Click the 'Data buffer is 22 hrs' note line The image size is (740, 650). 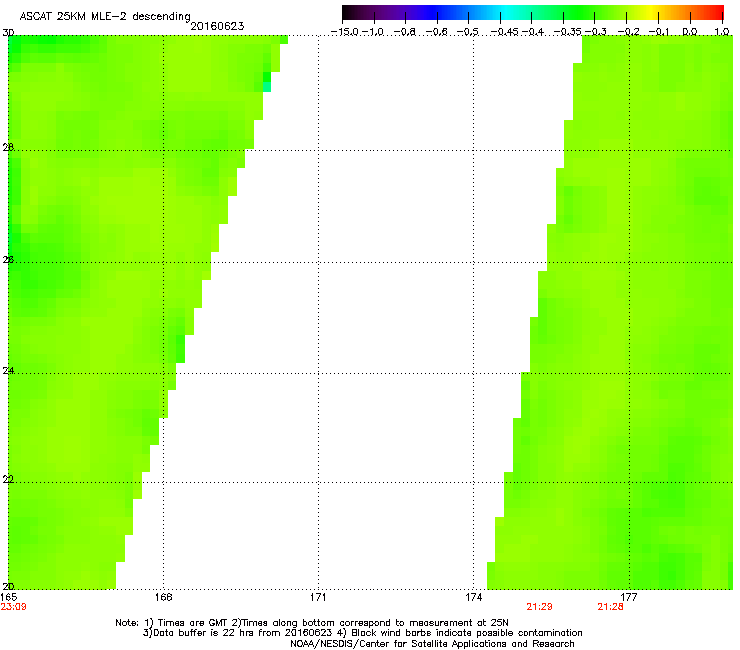point(362,633)
